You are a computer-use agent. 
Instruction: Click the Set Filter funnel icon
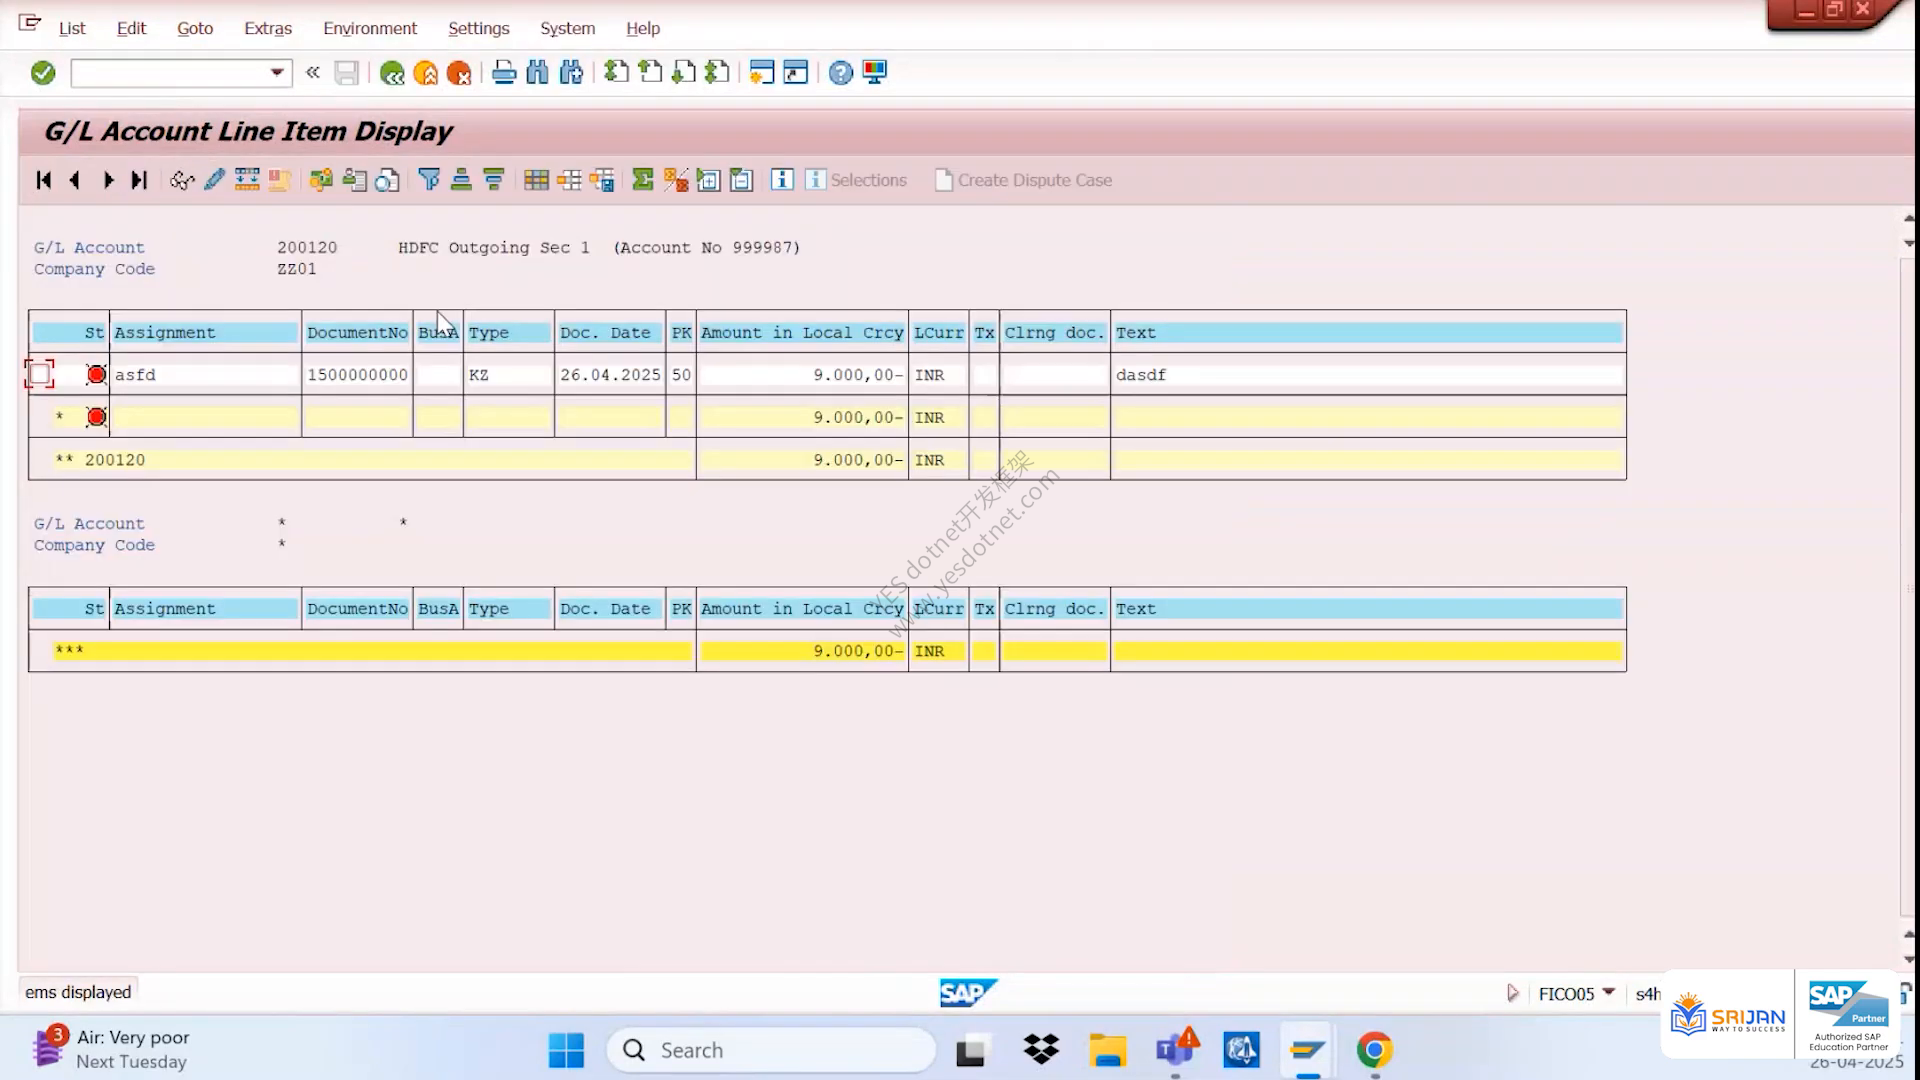(429, 180)
